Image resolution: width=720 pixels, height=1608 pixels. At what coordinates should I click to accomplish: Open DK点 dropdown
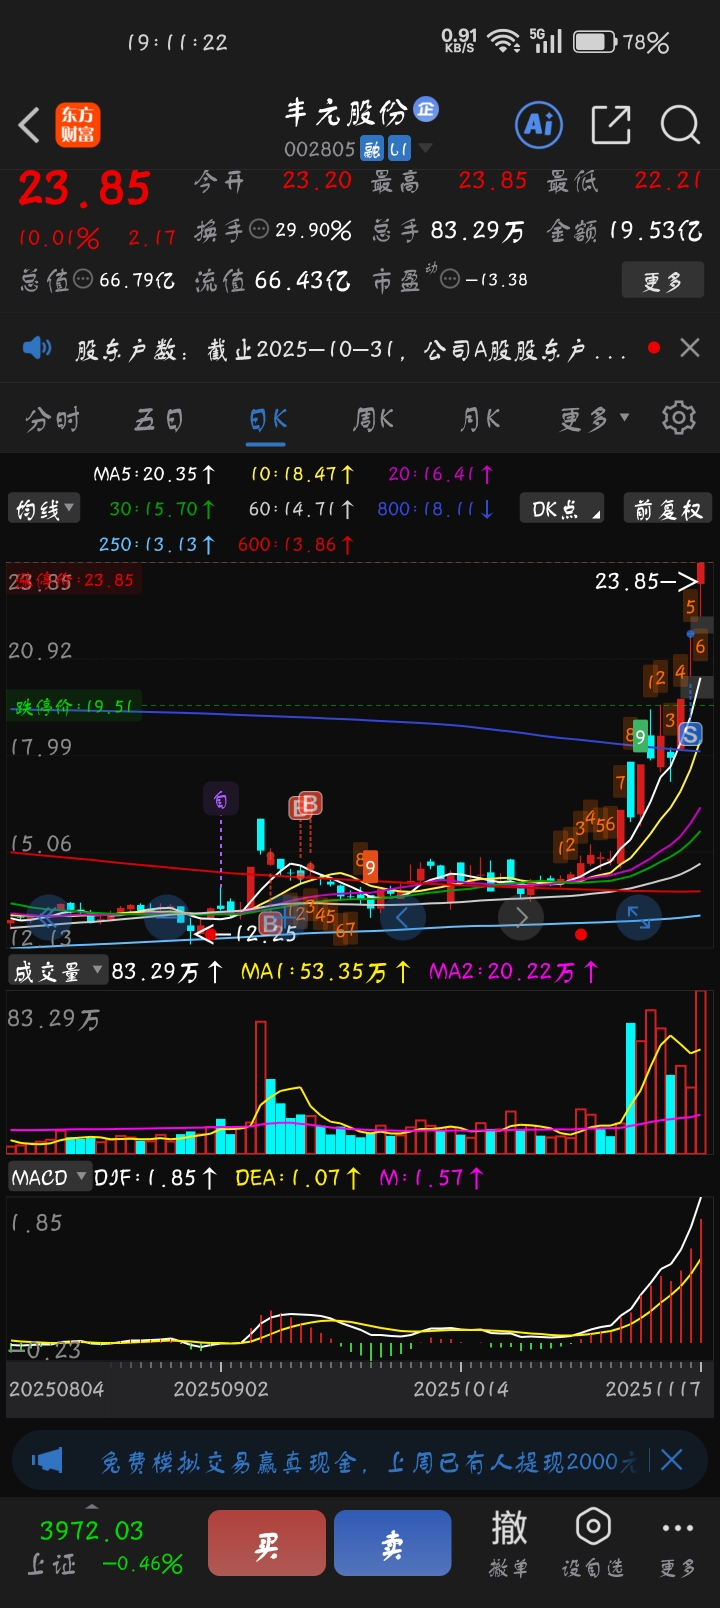click(x=562, y=509)
